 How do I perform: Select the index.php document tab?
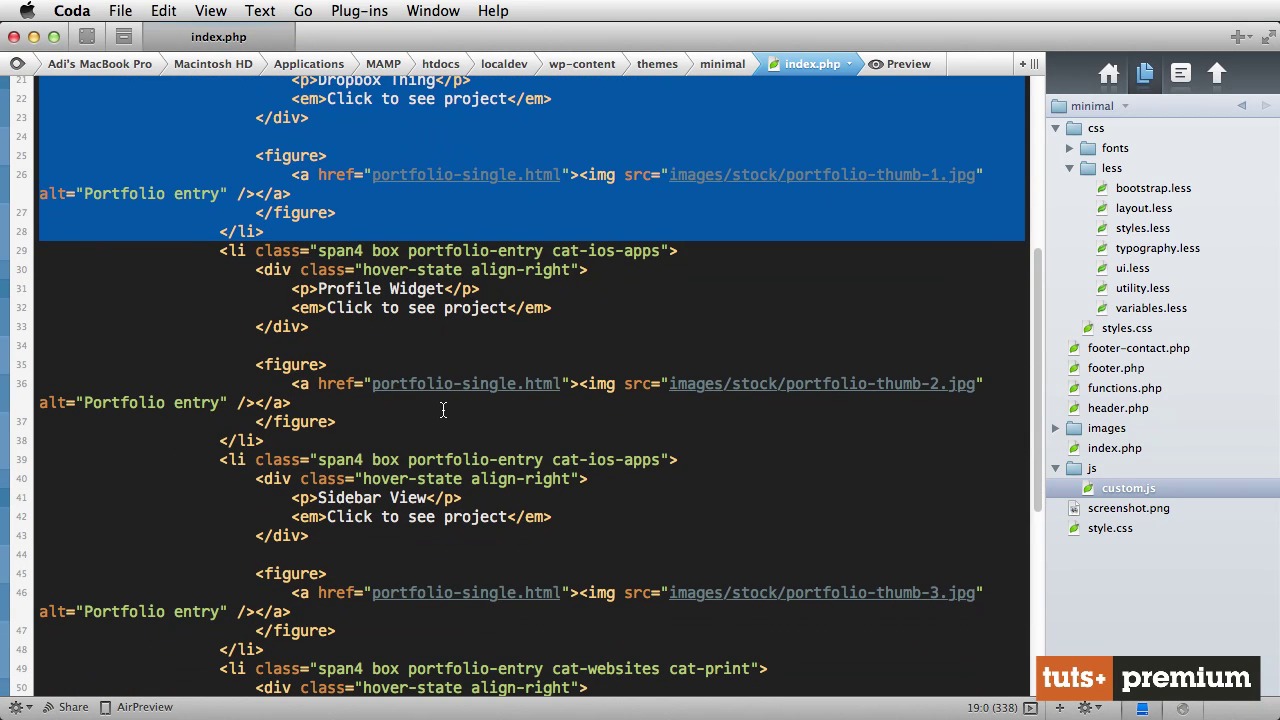pos(219,37)
